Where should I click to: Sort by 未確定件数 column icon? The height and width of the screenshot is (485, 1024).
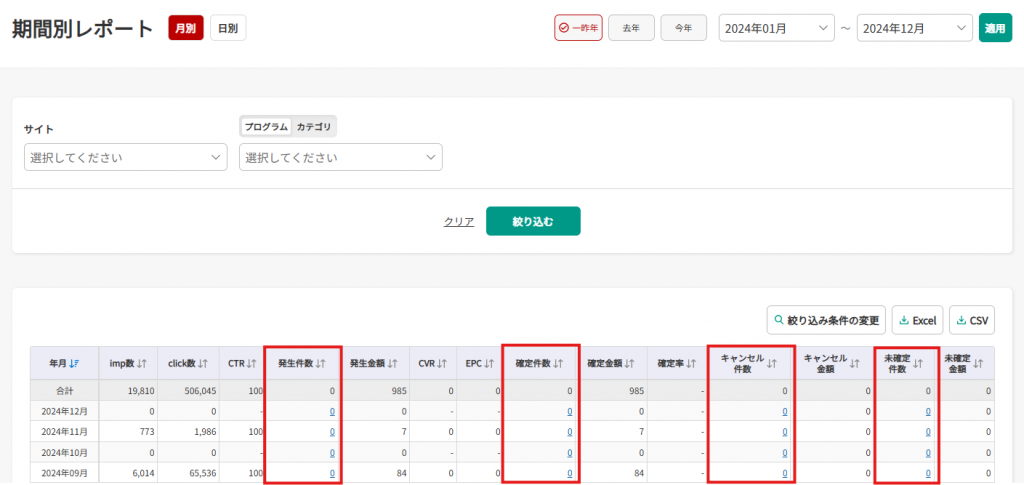(x=918, y=364)
